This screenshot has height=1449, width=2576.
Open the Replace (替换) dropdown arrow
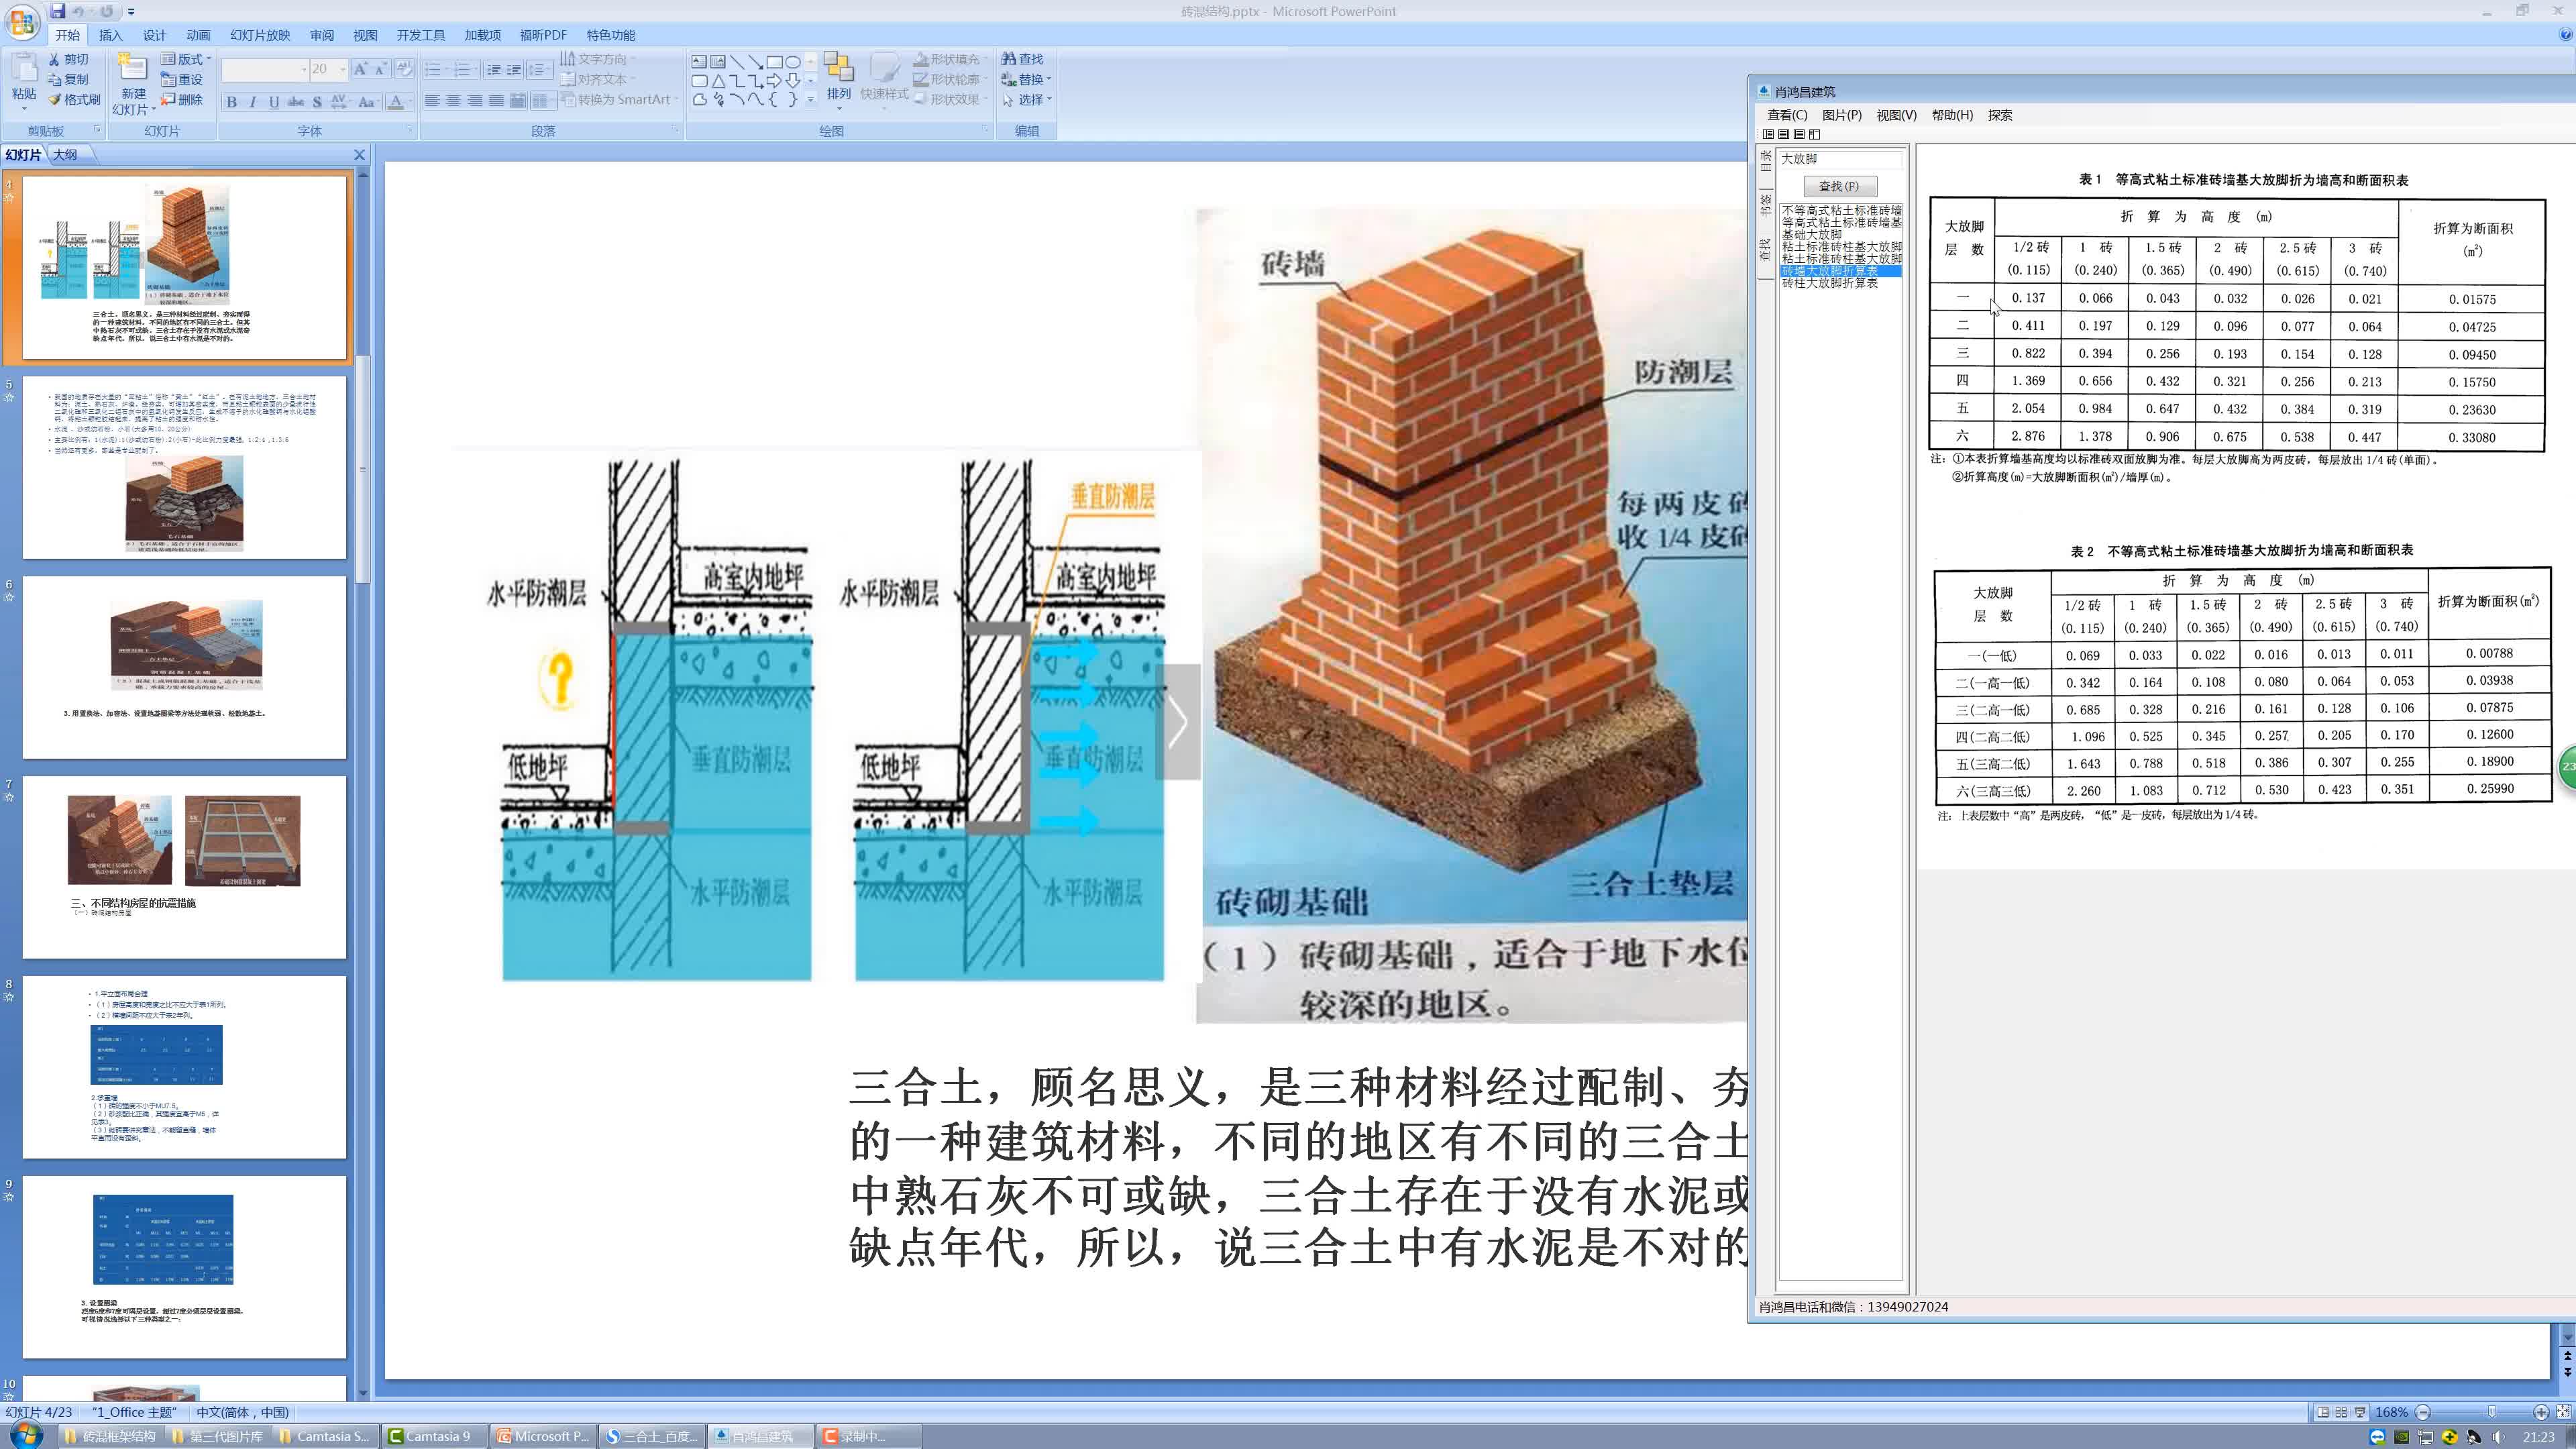click(x=1048, y=80)
